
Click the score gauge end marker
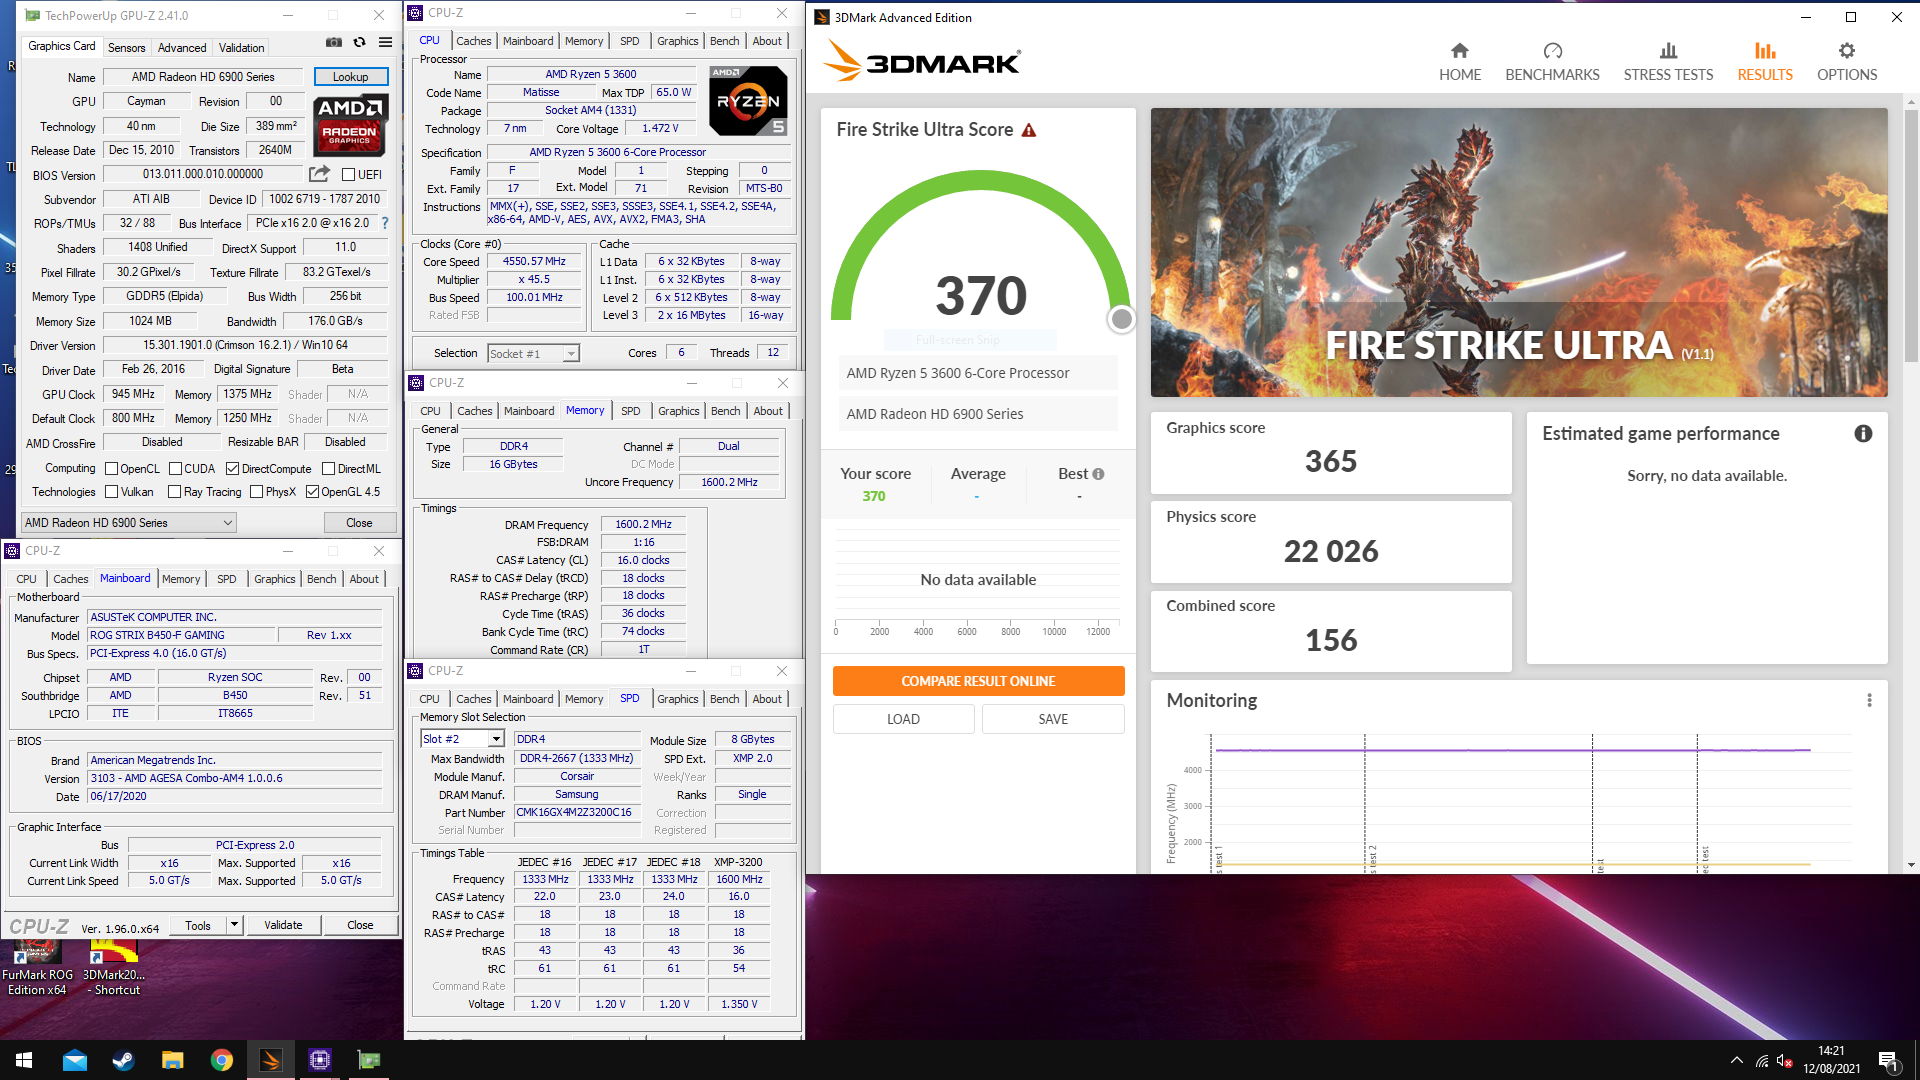1122,319
